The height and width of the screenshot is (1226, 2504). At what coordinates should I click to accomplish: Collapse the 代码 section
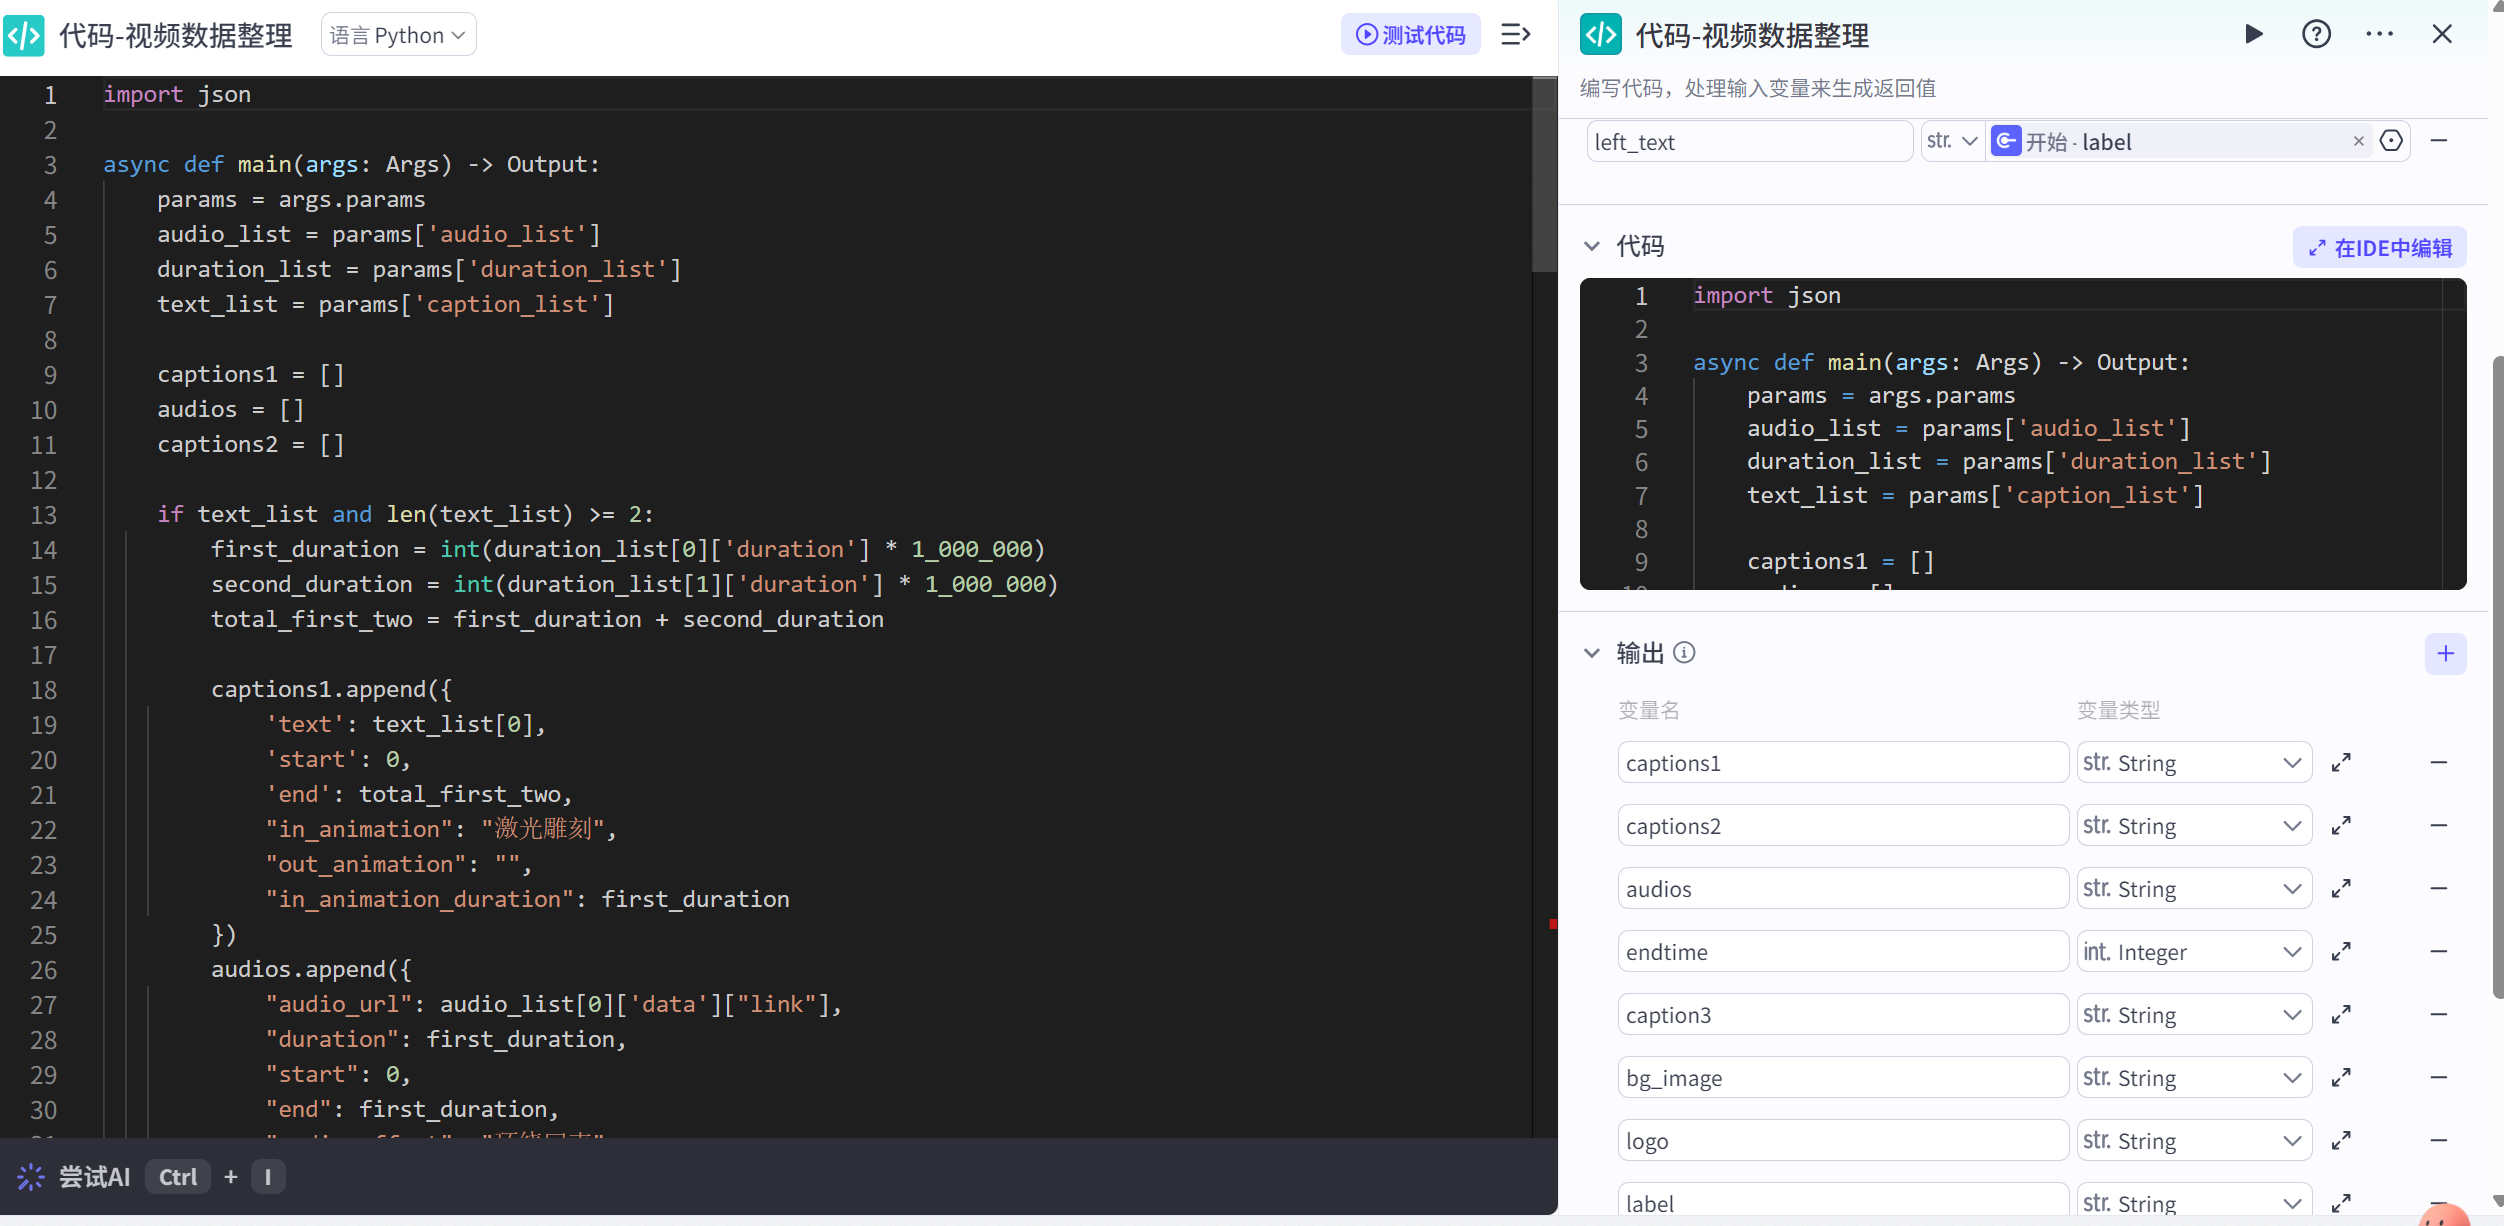tap(1592, 246)
